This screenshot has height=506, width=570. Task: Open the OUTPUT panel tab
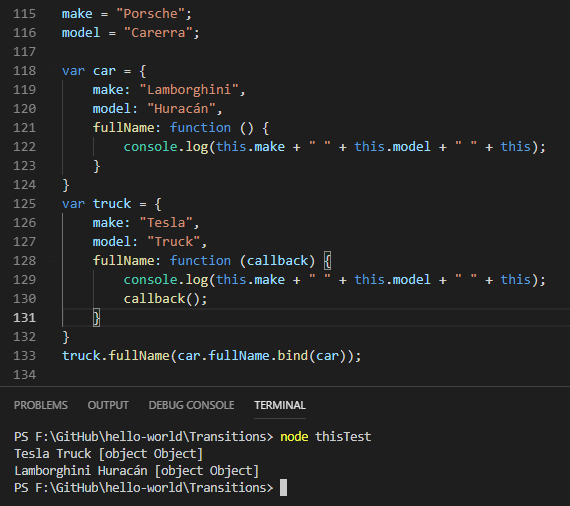pyautogui.click(x=108, y=405)
